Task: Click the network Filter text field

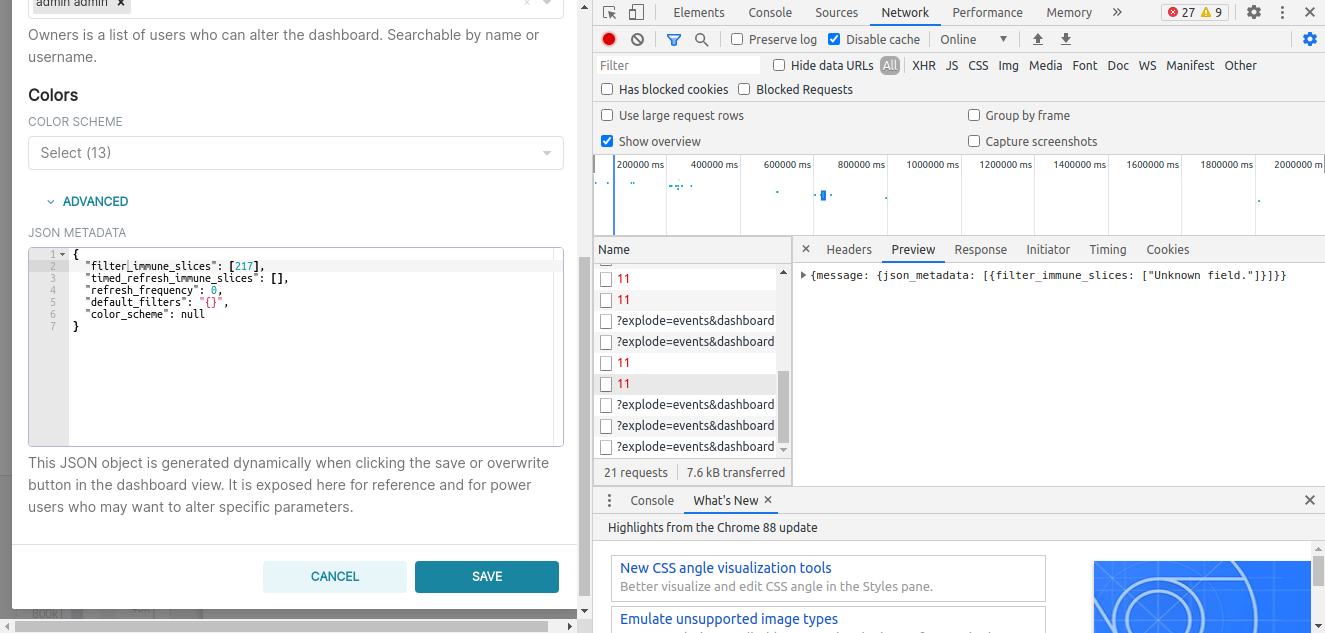Action: tap(679, 65)
